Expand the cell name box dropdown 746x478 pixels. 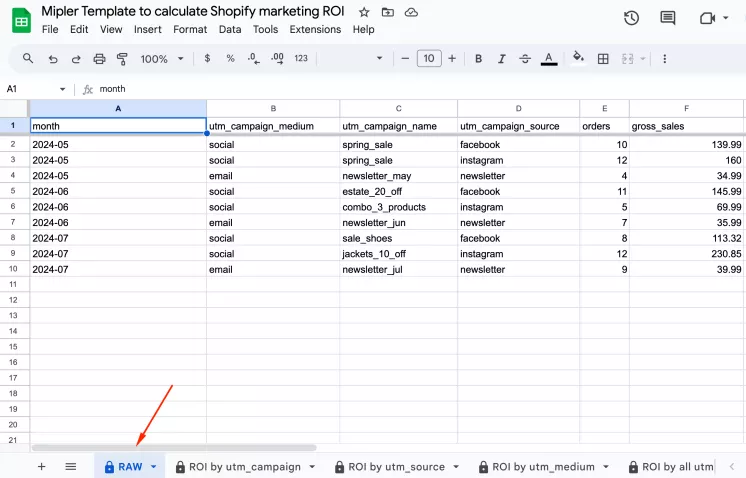click(62, 89)
